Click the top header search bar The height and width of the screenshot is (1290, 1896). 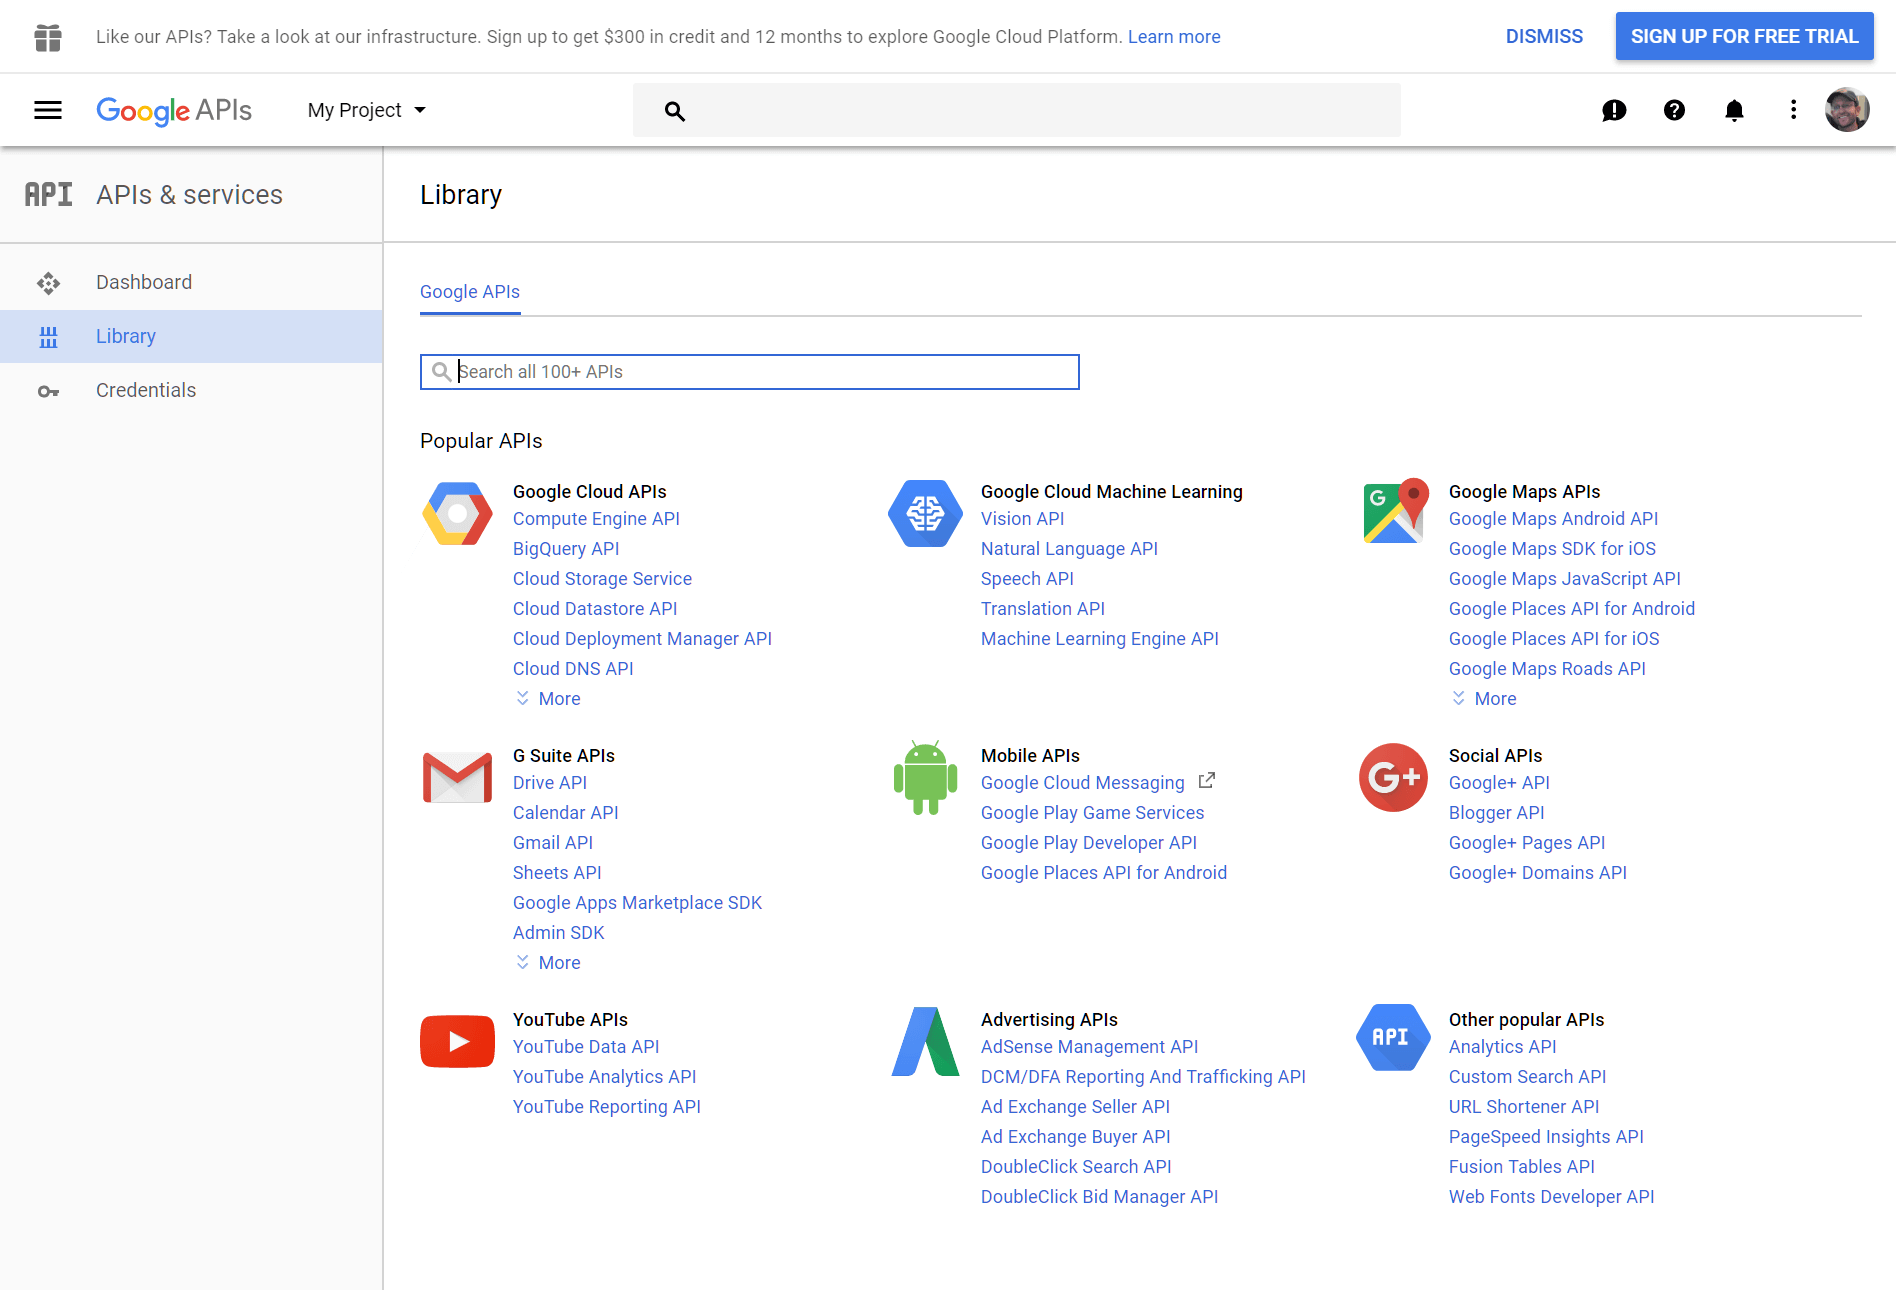(x=1016, y=110)
